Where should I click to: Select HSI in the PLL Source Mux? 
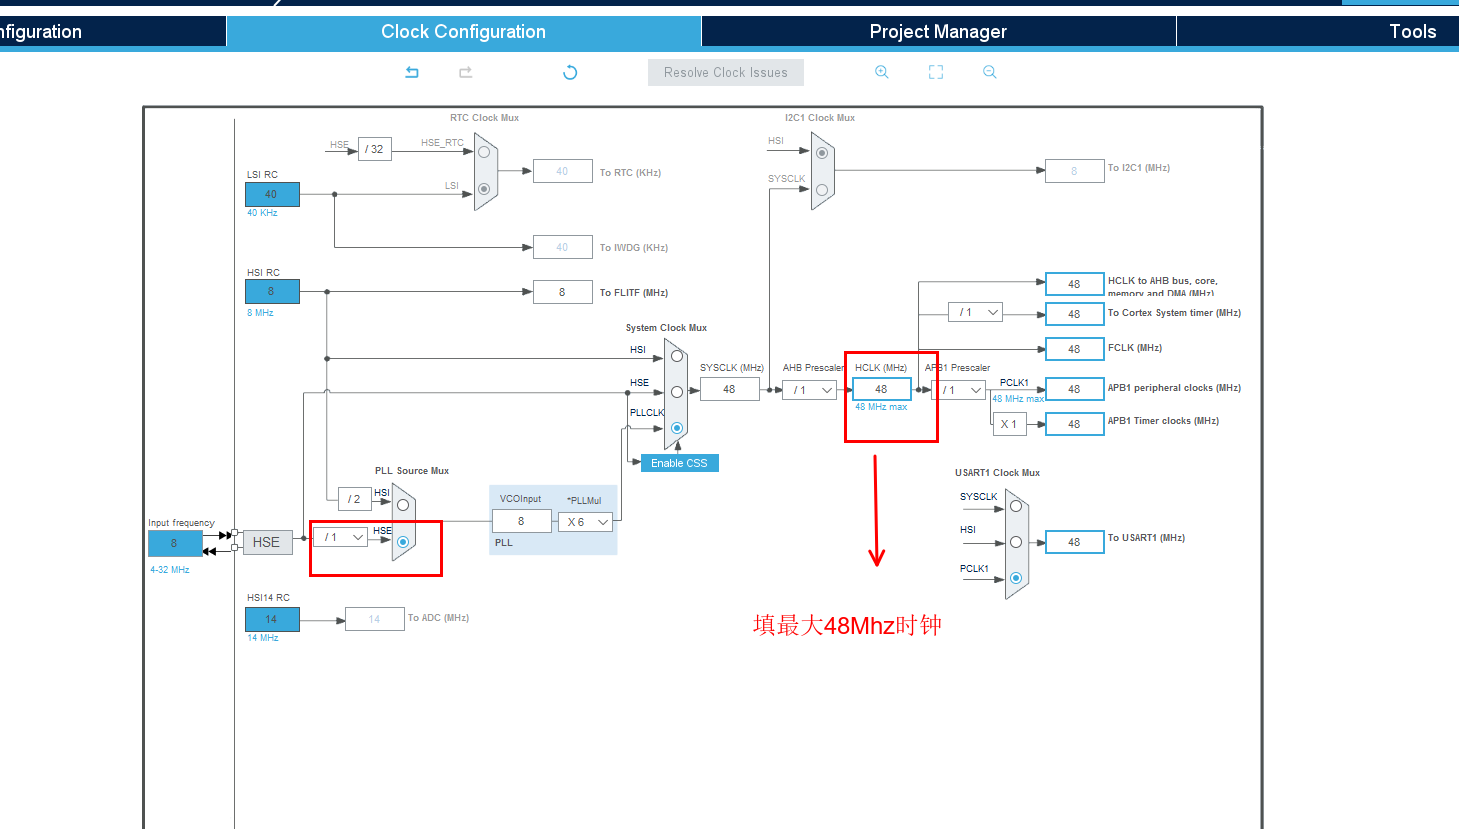403,505
